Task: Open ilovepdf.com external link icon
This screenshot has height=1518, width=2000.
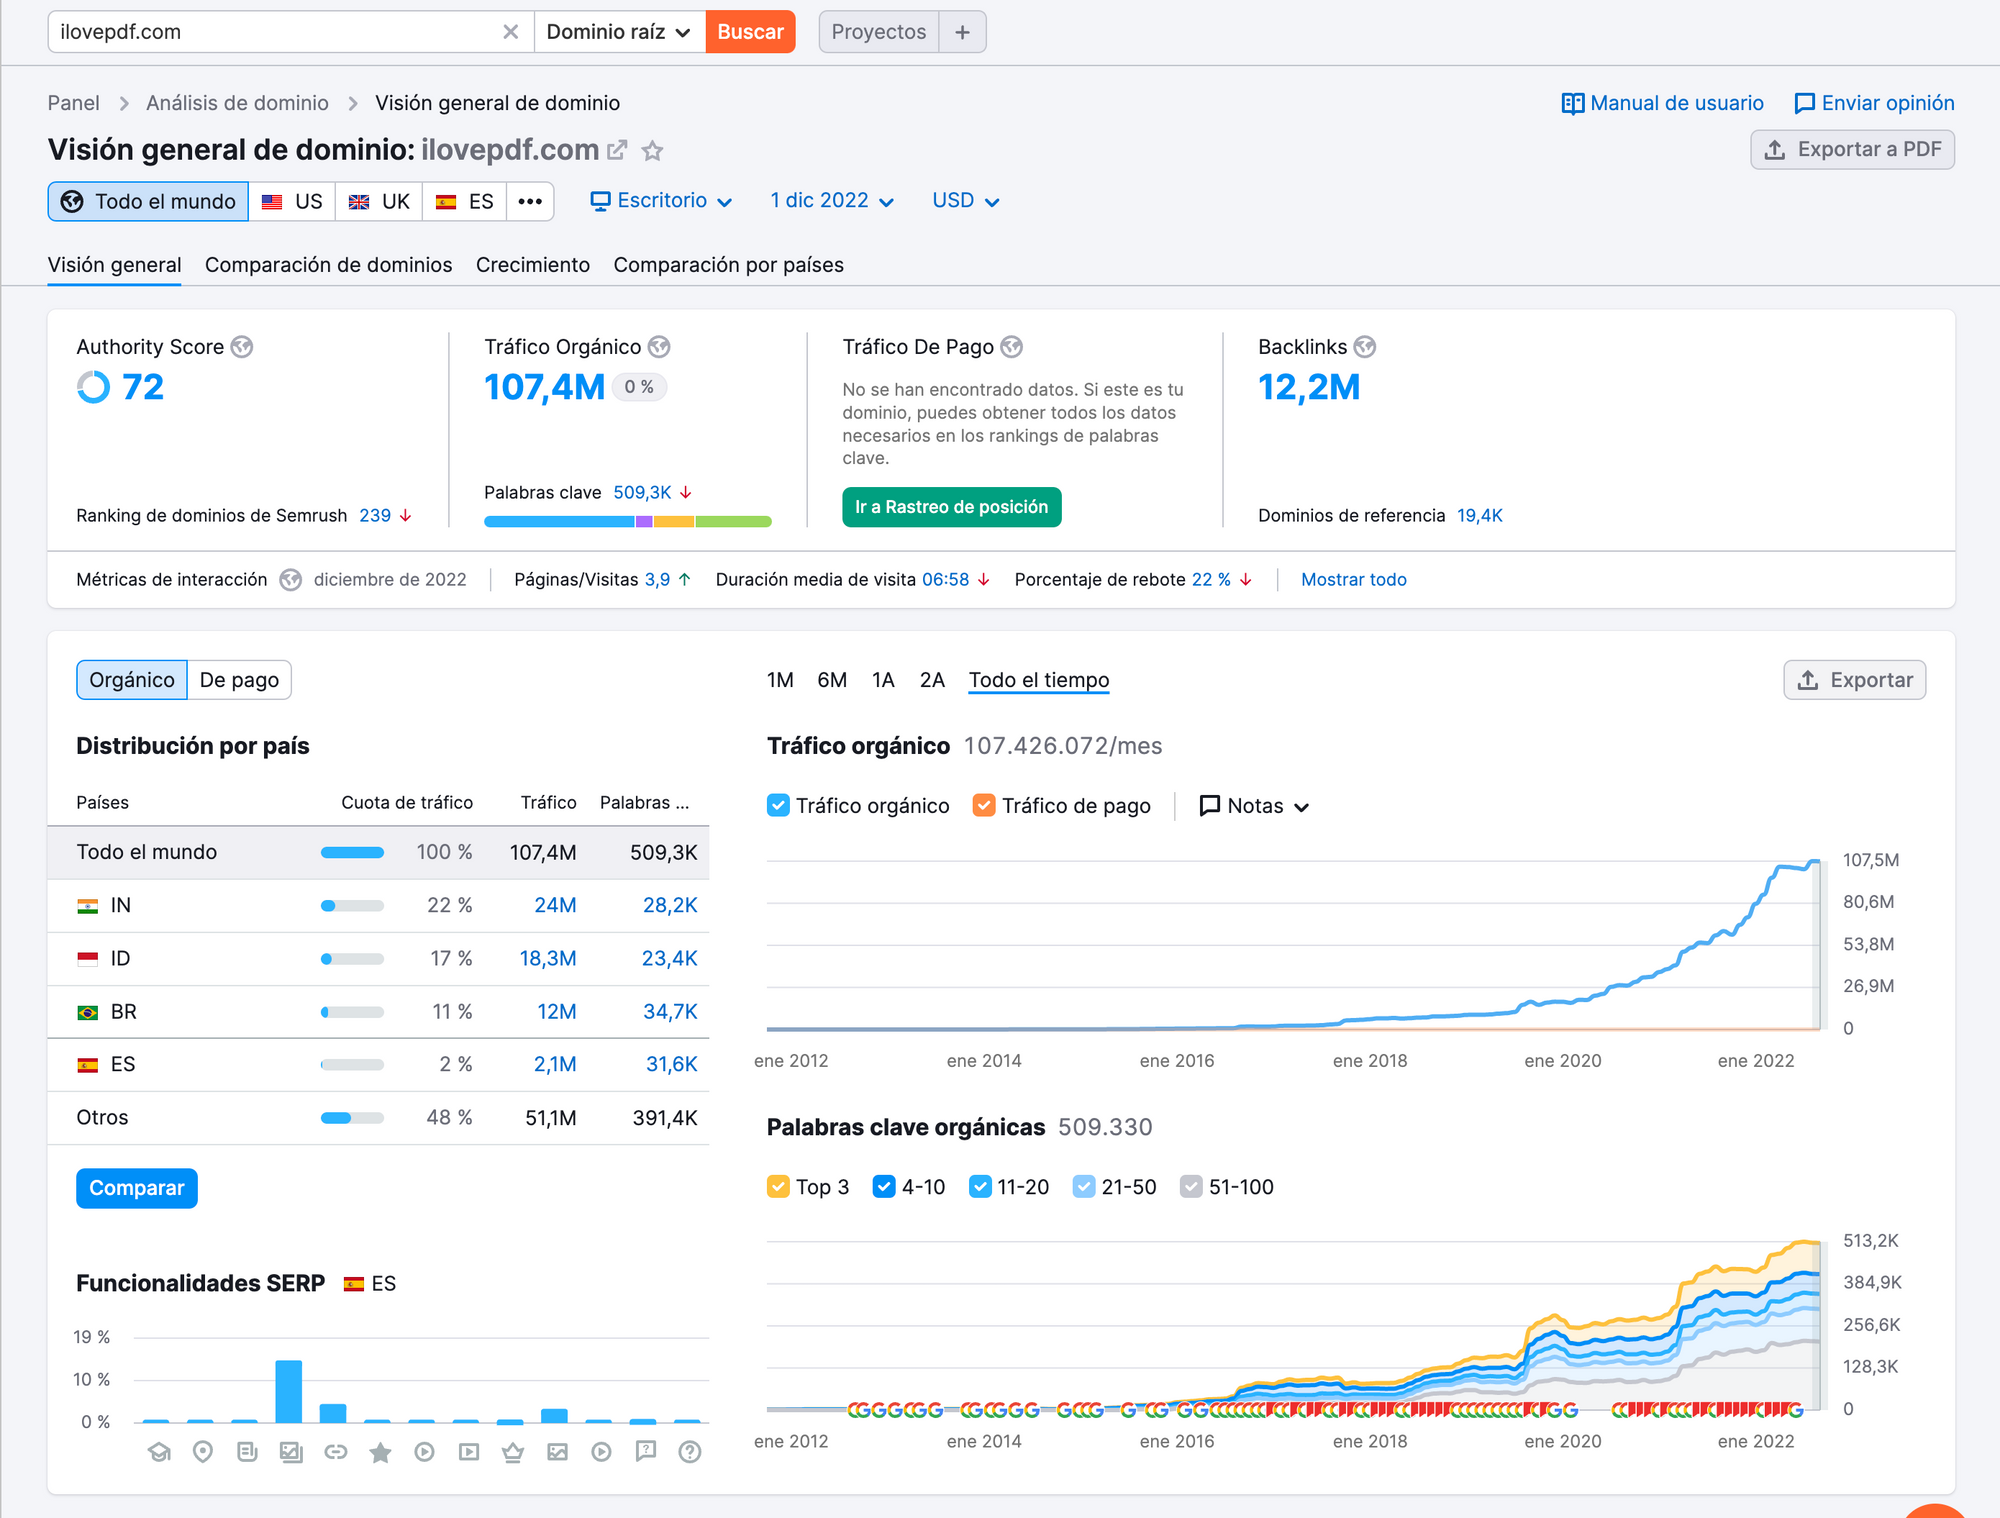Action: coord(618,151)
